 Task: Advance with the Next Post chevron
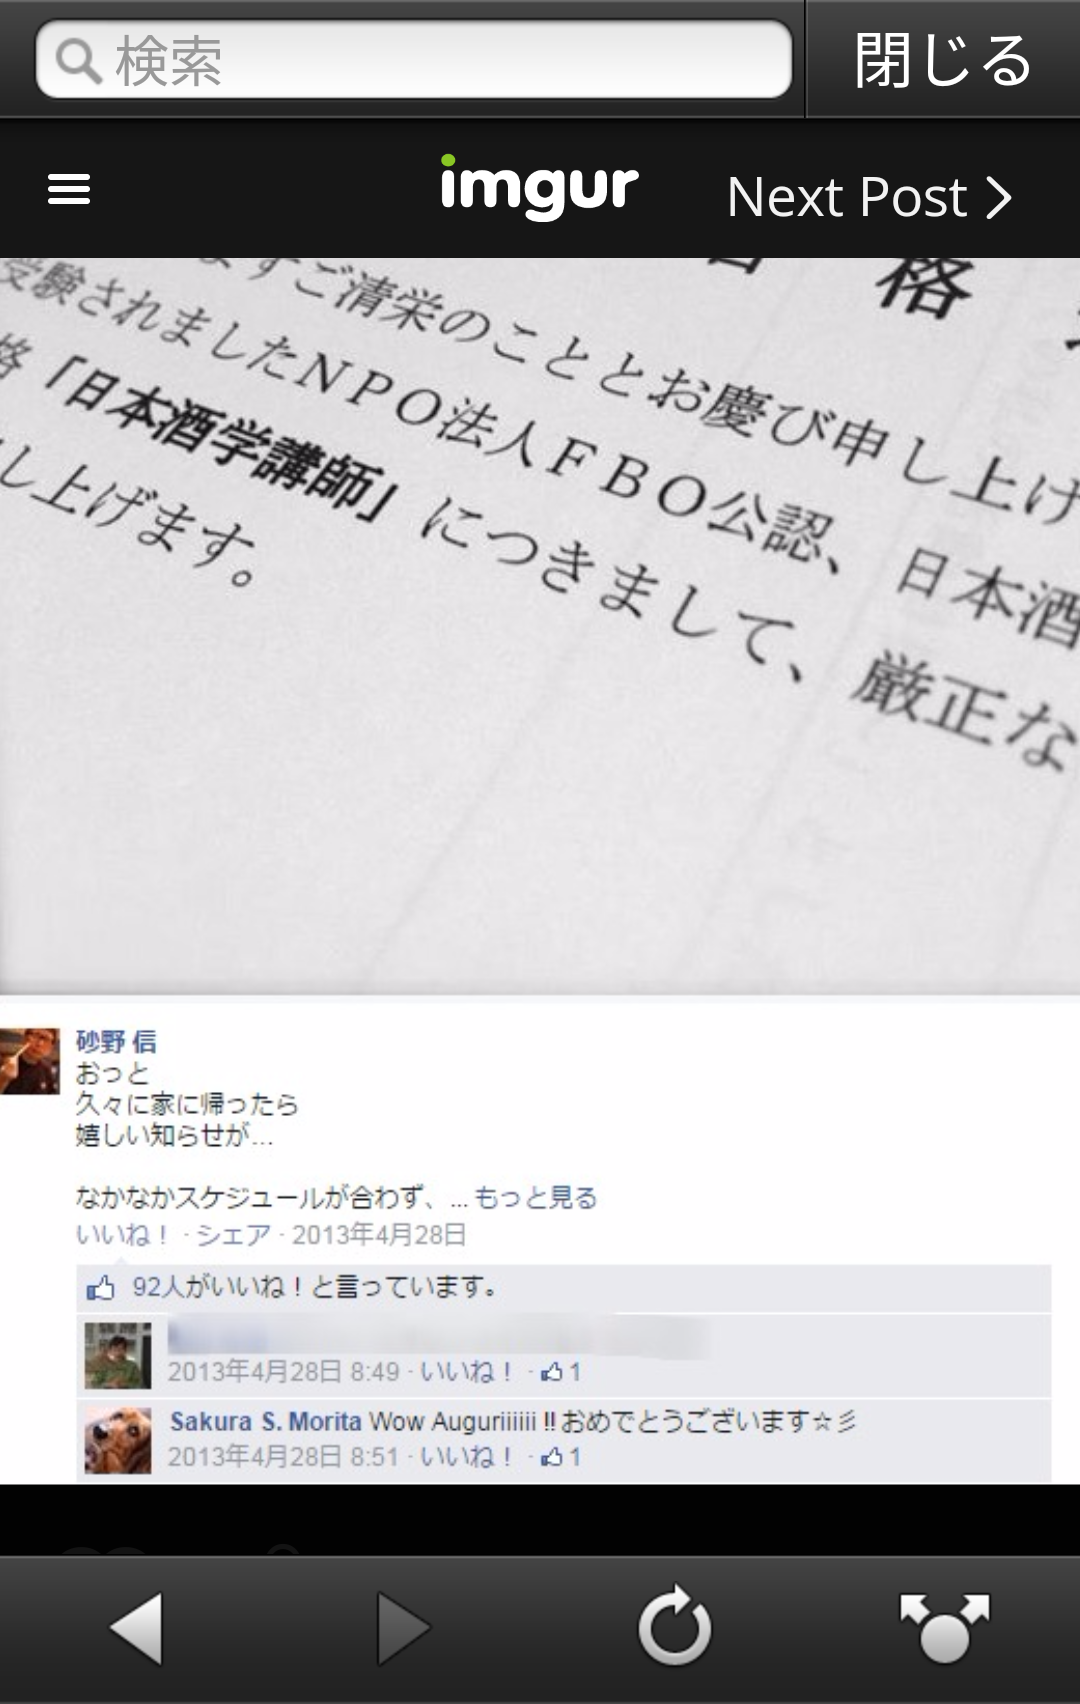pyautogui.click(x=998, y=197)
